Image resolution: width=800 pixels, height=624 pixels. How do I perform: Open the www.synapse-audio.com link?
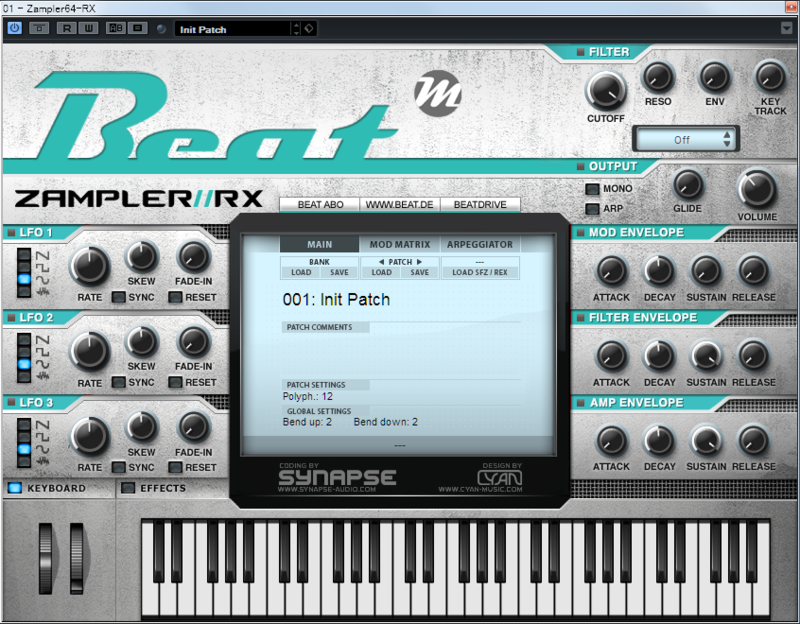327,489
